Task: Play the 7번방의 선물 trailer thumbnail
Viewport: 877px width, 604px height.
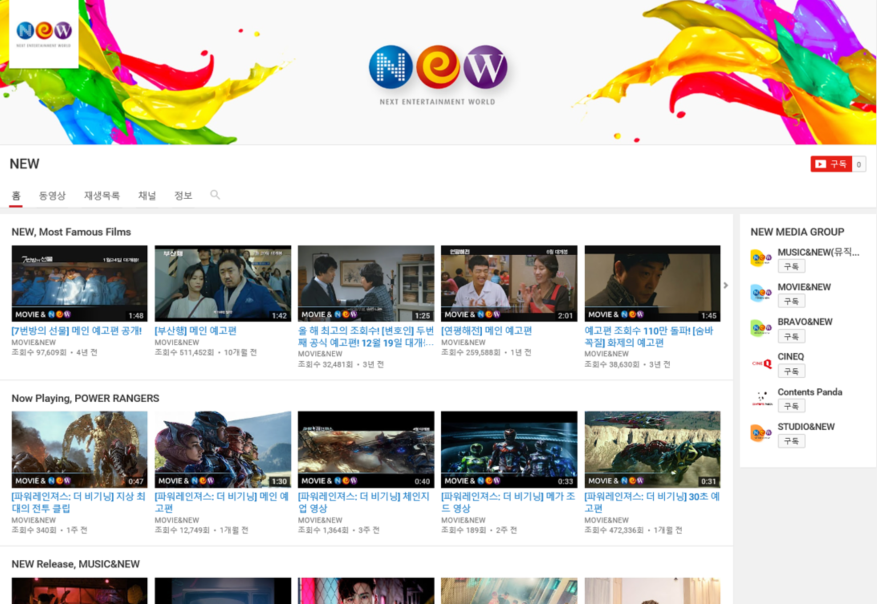Action: 79,283
